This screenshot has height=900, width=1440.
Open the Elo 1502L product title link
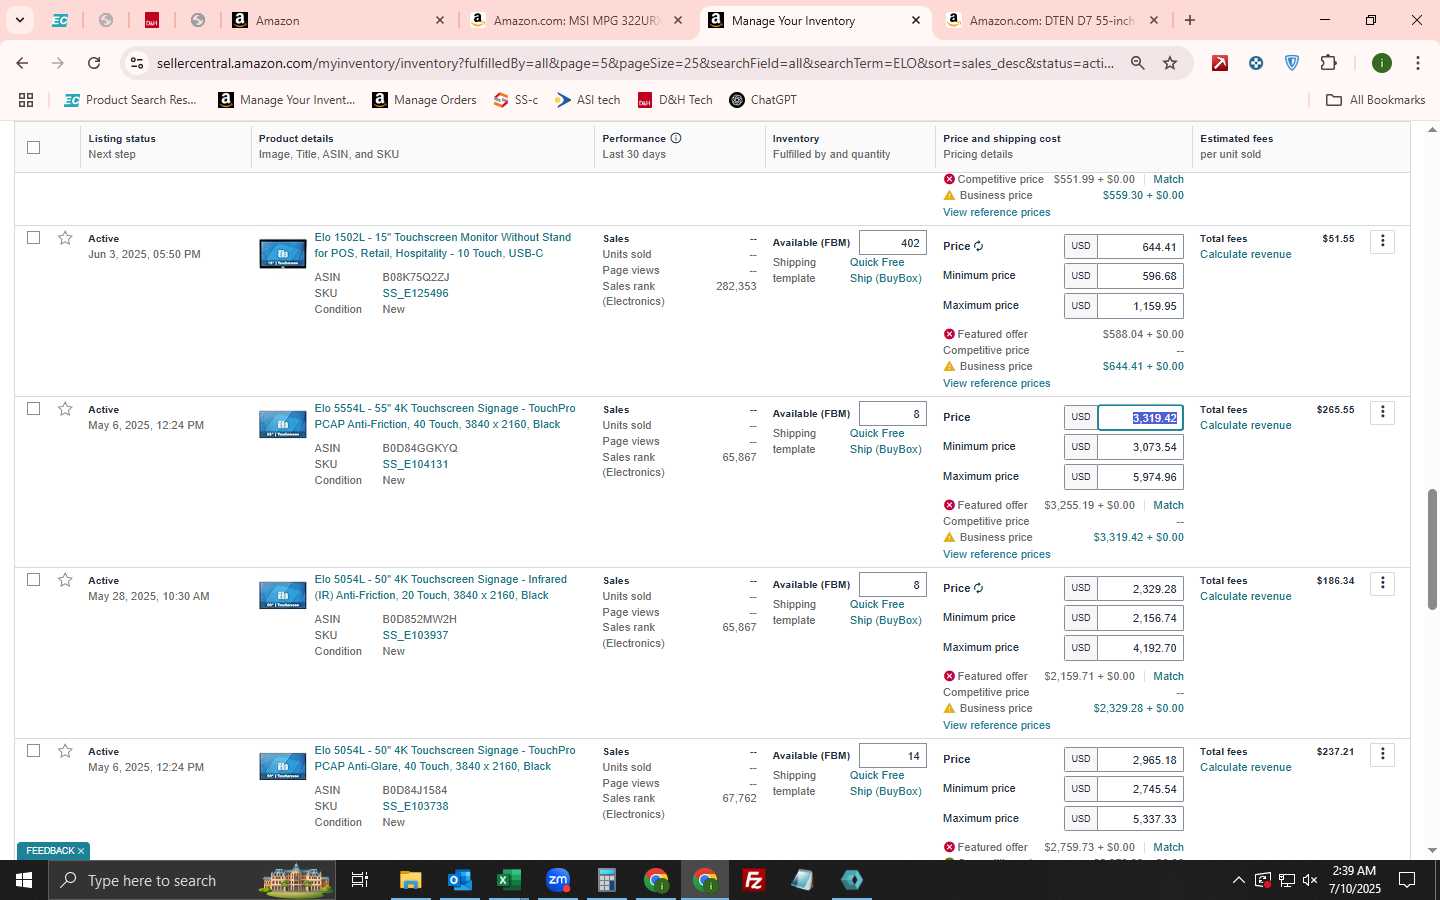[x=443, y=245]
